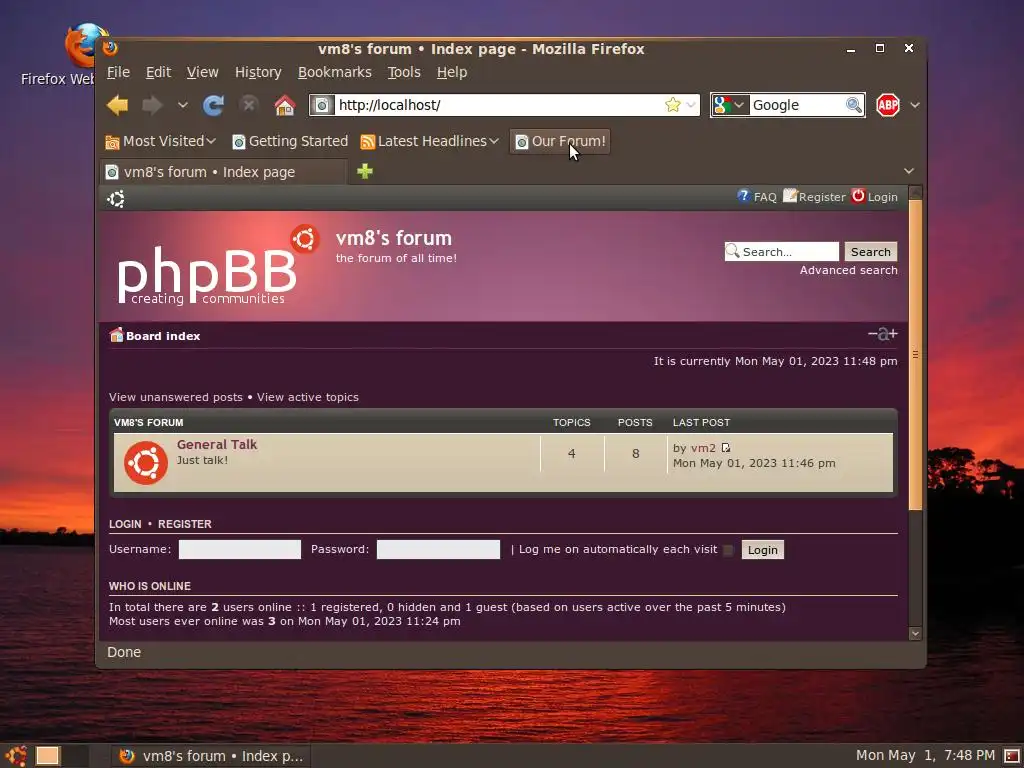
Task: Open a new tab with green plus
Action: point(365,171)
